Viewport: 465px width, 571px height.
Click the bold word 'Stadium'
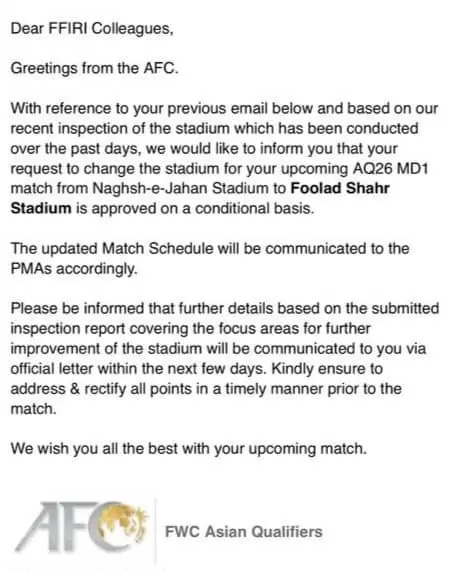tap(41, 208)
